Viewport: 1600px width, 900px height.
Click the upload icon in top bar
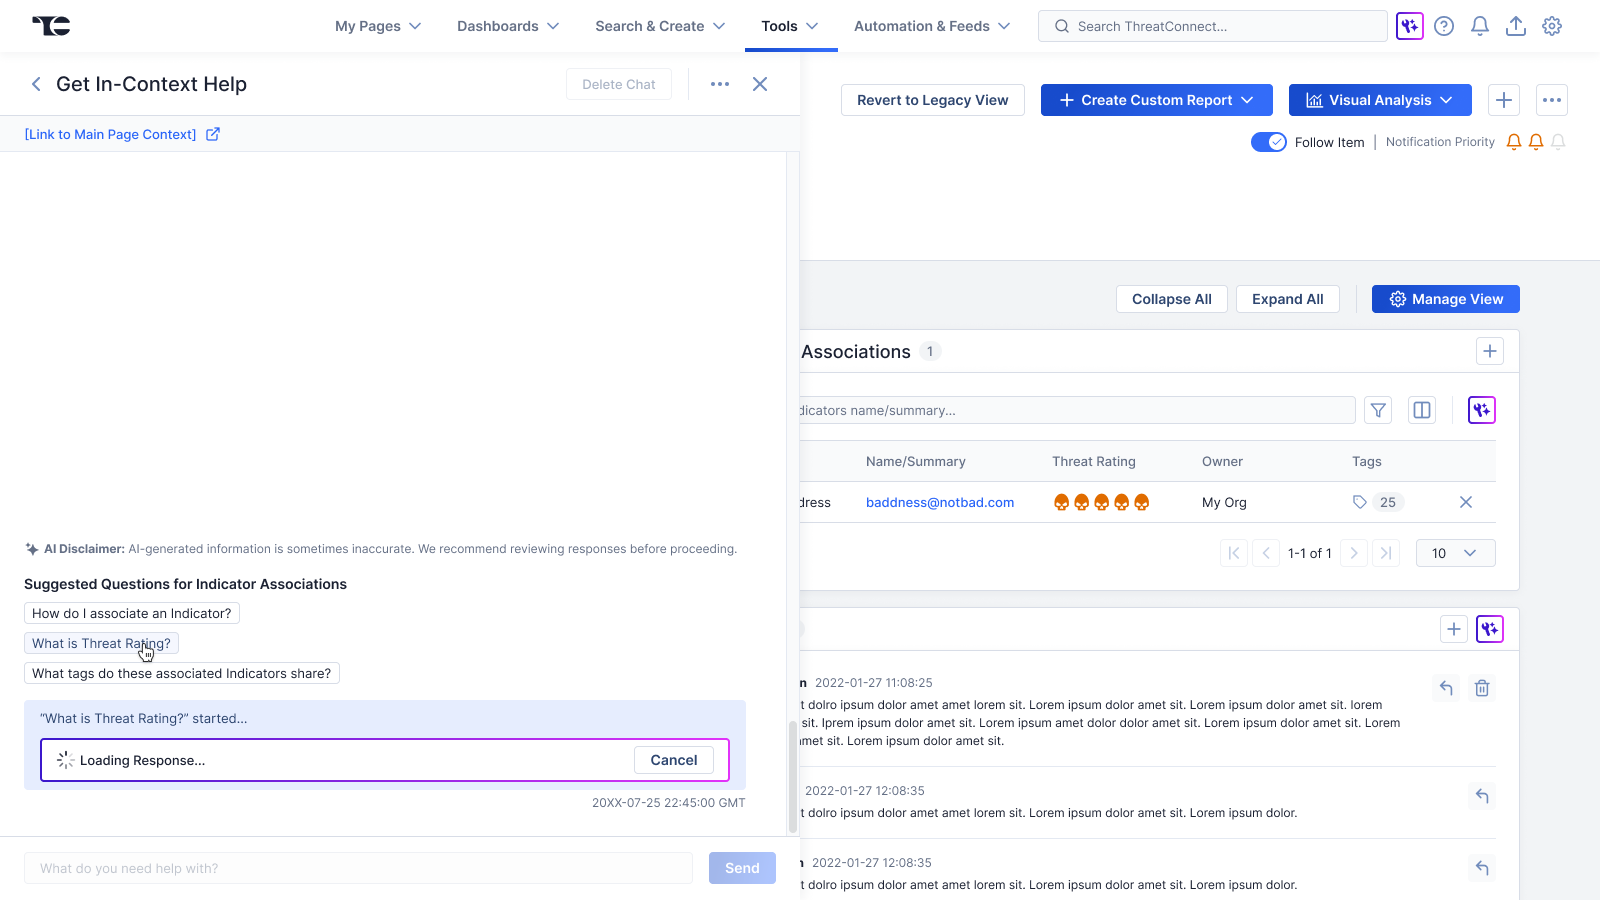pyautogui.click(x=1515, y=26)
